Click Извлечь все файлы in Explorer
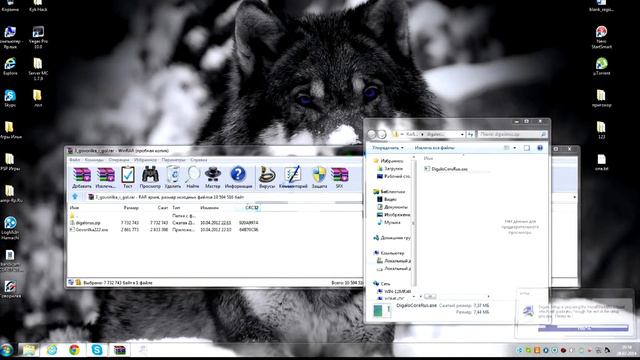640x360 pixels. coord(435,148)
